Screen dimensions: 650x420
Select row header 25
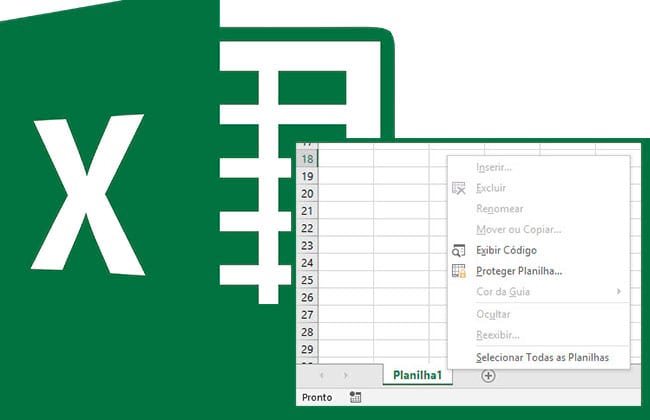(x=307, y=280)
